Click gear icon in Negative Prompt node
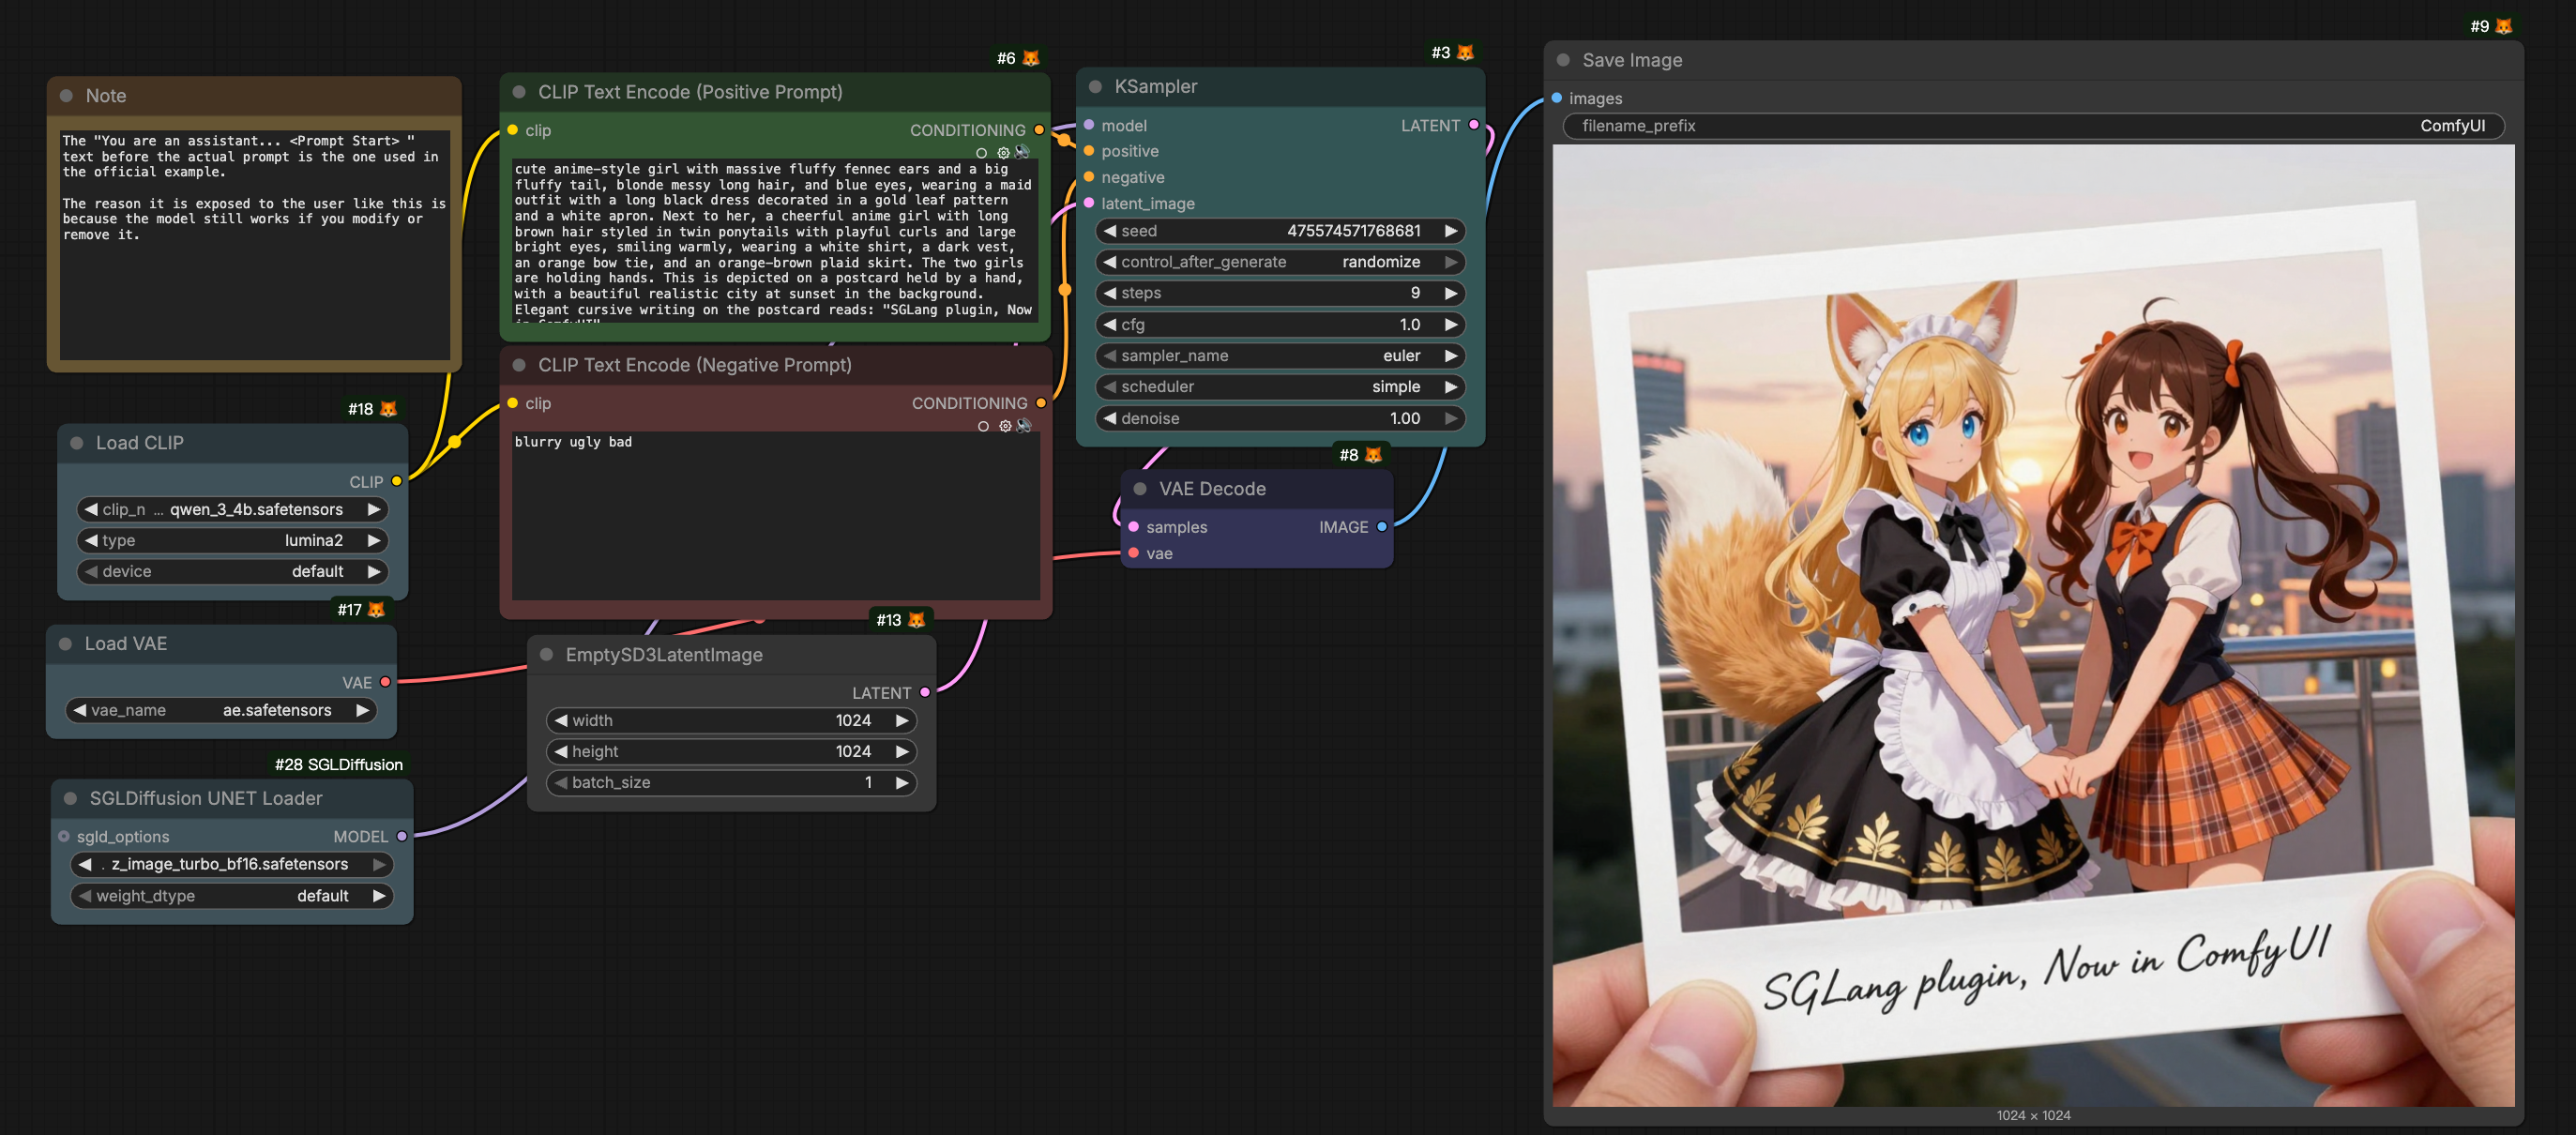The width and height of the screenshot is (2576, 1135). 1005,426
